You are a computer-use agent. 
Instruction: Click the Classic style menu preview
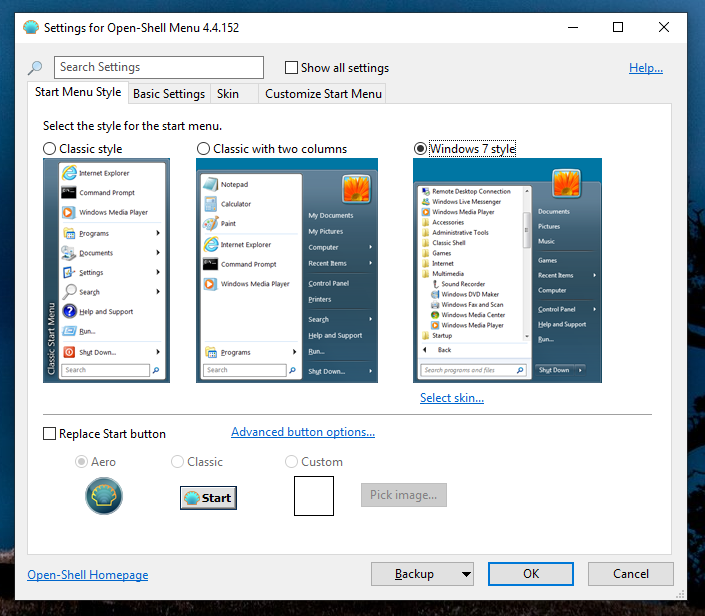click(107, 271)
